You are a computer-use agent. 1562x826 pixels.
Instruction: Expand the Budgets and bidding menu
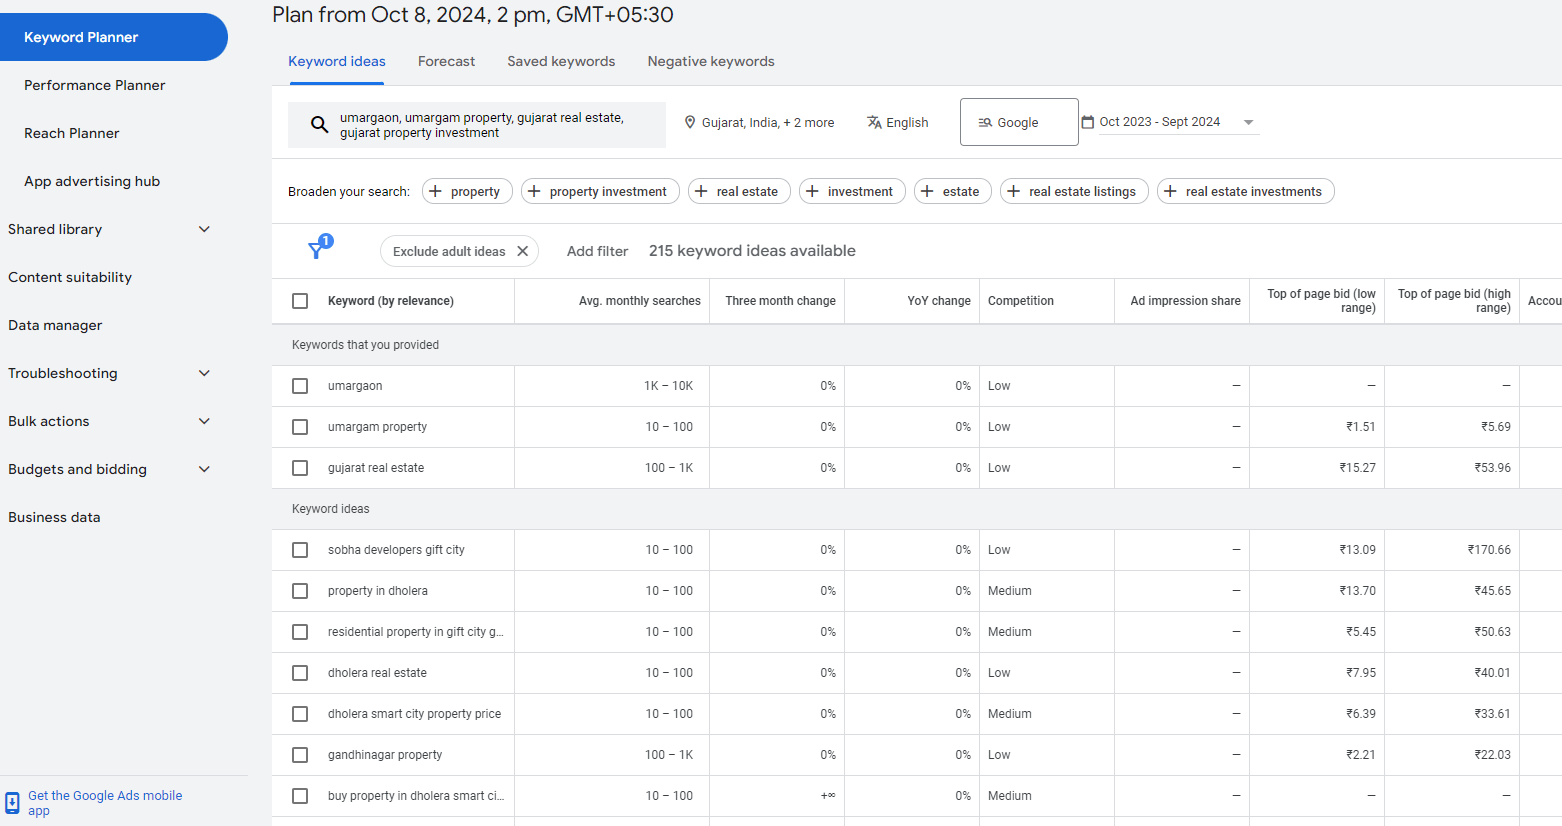[x=204, y=469]
